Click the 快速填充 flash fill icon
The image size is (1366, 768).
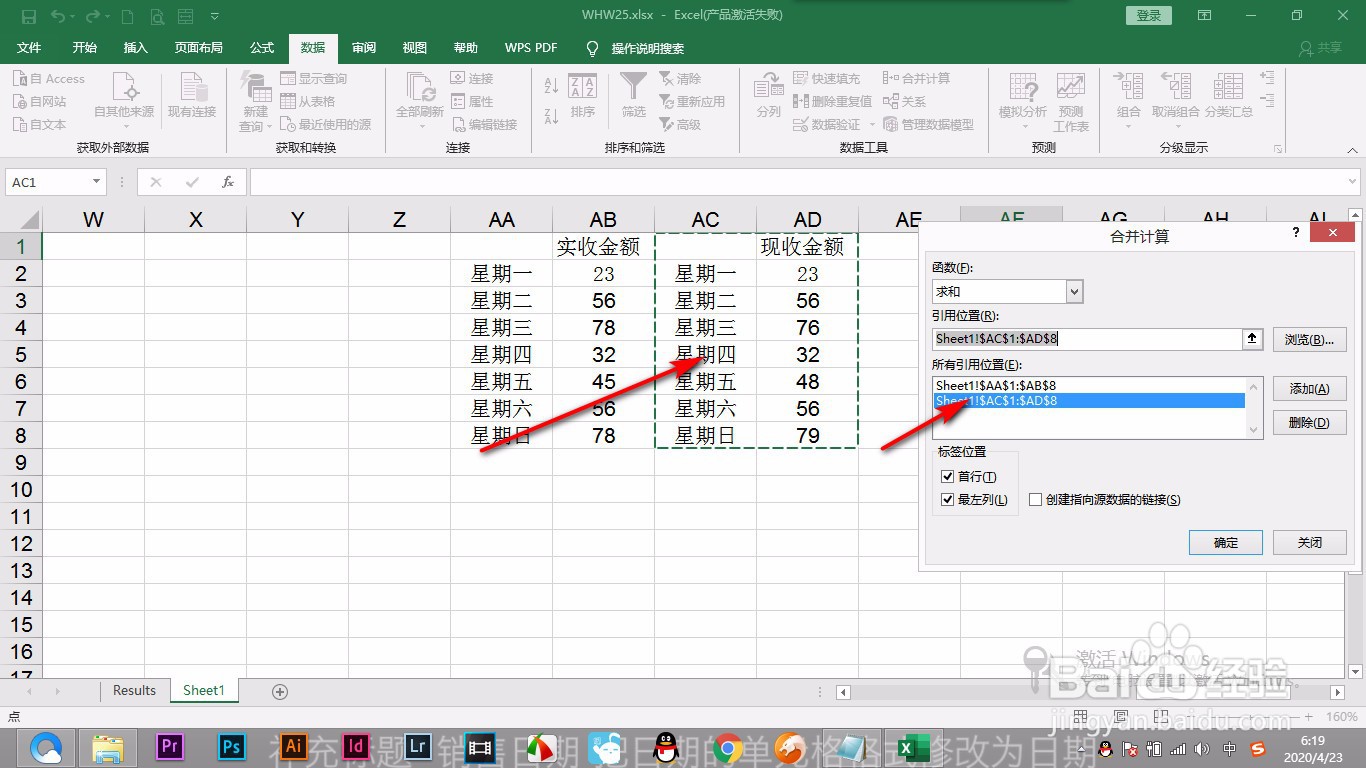coord(801,78)
